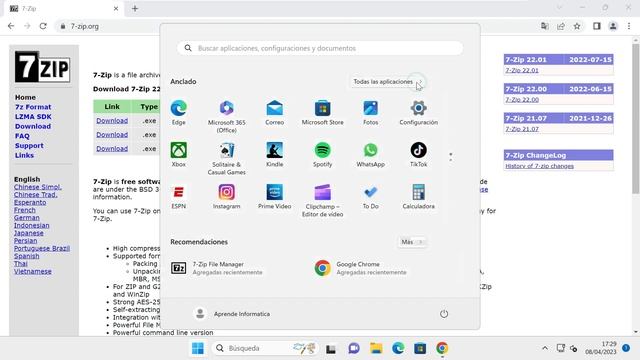640x360 pixels.
Task: Open WhatsApp pinned app
Action: (371, 154)
